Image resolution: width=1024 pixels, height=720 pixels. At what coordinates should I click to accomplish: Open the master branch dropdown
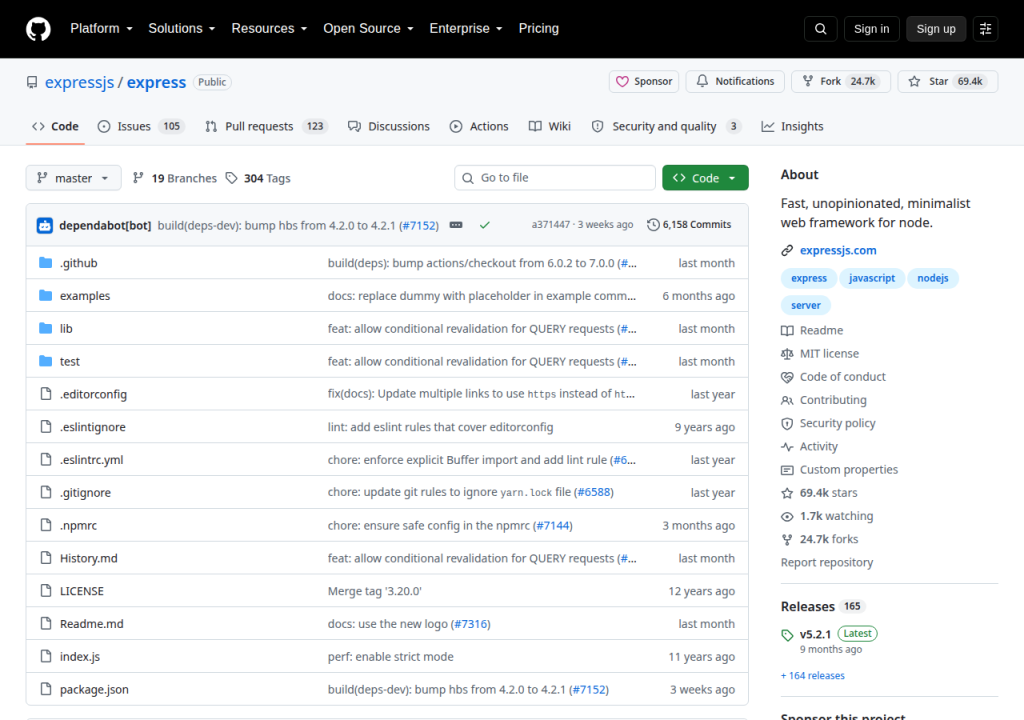pos(73,178)
